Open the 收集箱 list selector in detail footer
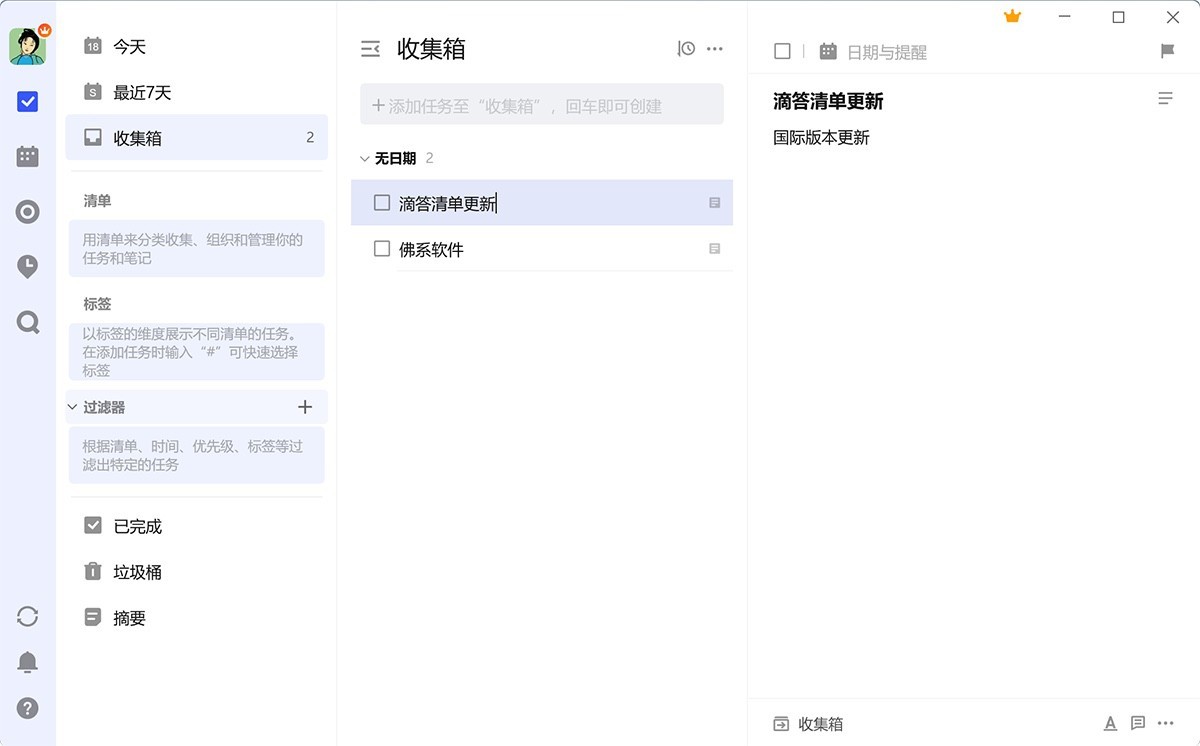The image size is (1200, 746). tap(809, 723)
